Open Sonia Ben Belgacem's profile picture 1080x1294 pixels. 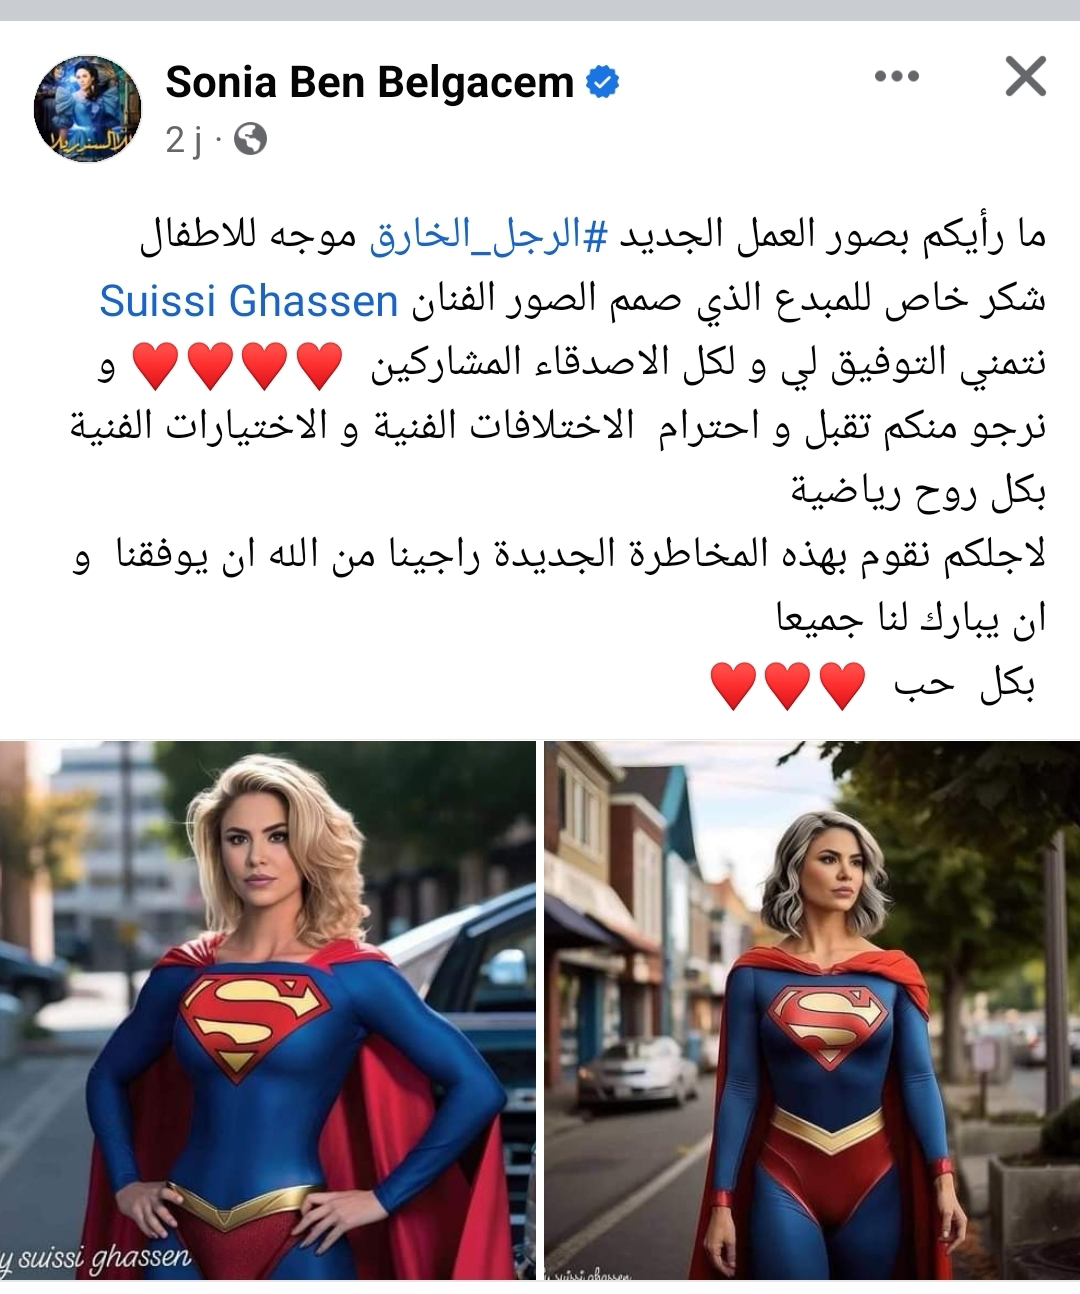[88, 108]
